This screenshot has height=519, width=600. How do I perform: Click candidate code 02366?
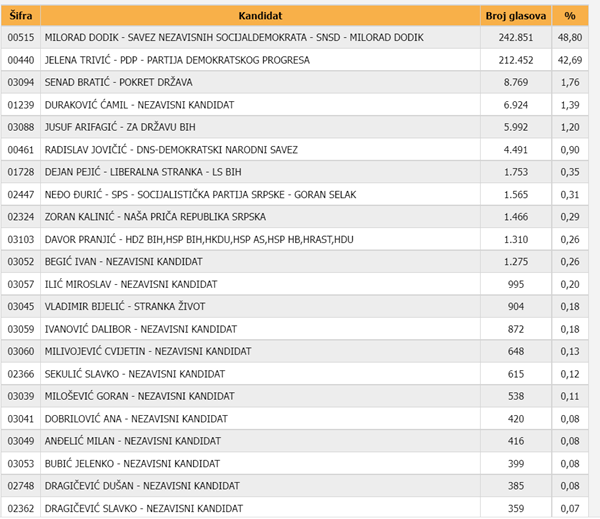[x=20, y=373]
